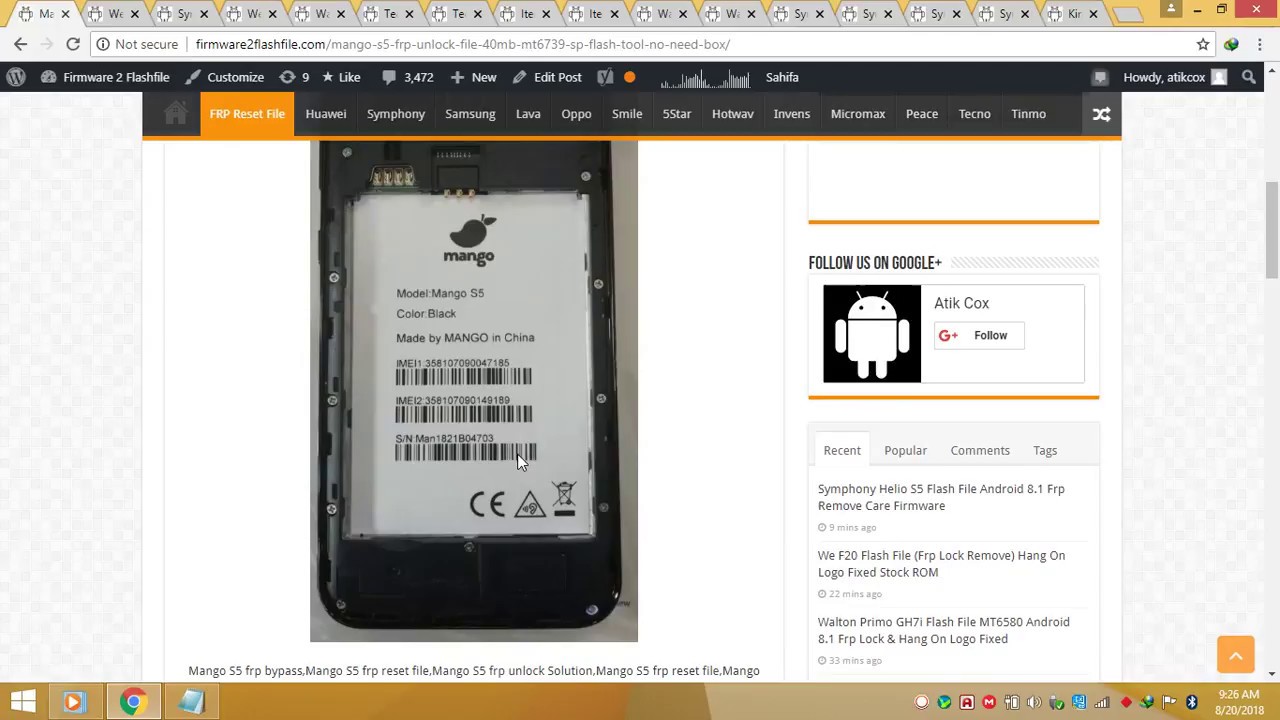Click the Mango S5 phone back image

[474, 391]
